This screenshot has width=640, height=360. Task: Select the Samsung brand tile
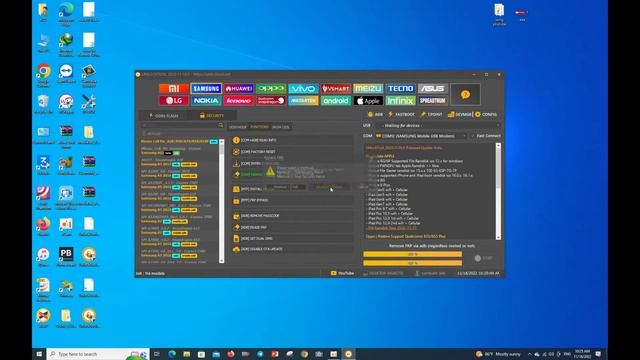click(206, 89)
